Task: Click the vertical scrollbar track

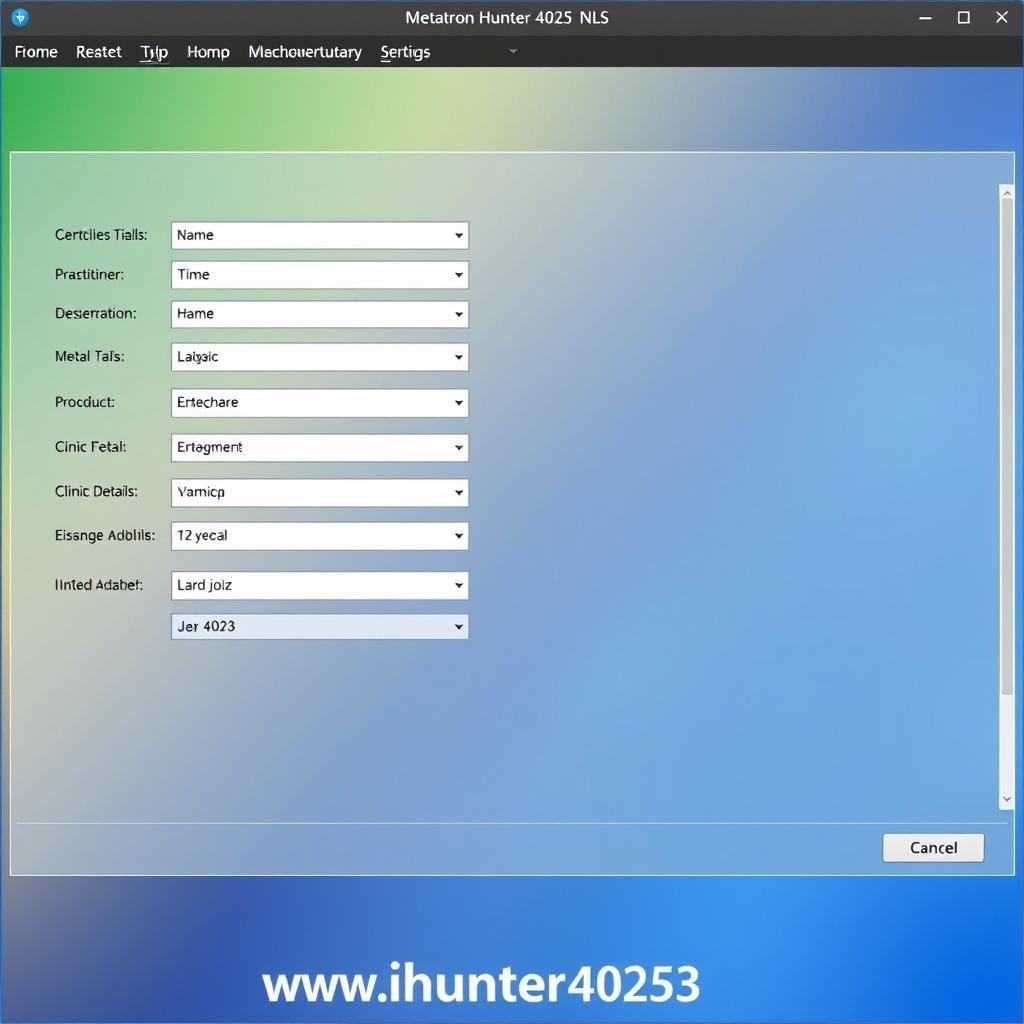Action: click(1006, 500)
